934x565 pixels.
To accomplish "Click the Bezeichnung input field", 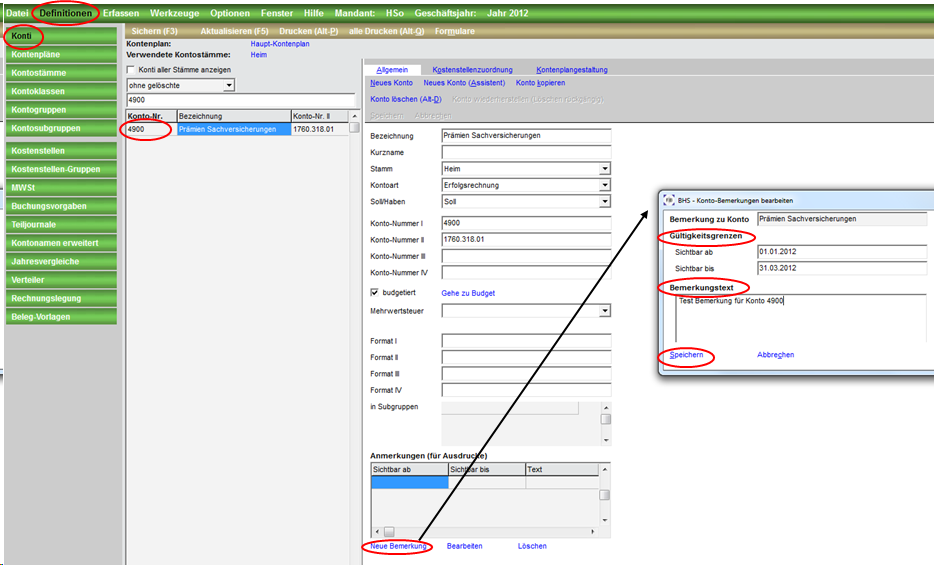I will [526, 136].
